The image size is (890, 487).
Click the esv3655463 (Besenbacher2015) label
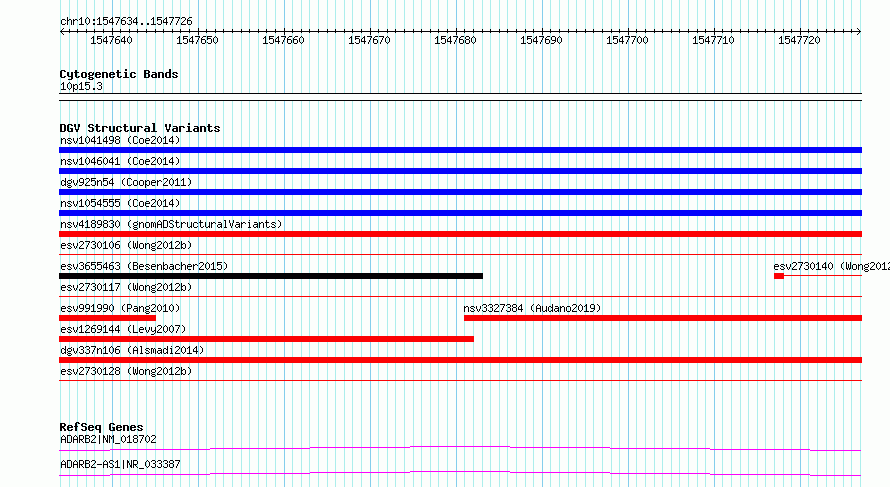coord(144,266)
